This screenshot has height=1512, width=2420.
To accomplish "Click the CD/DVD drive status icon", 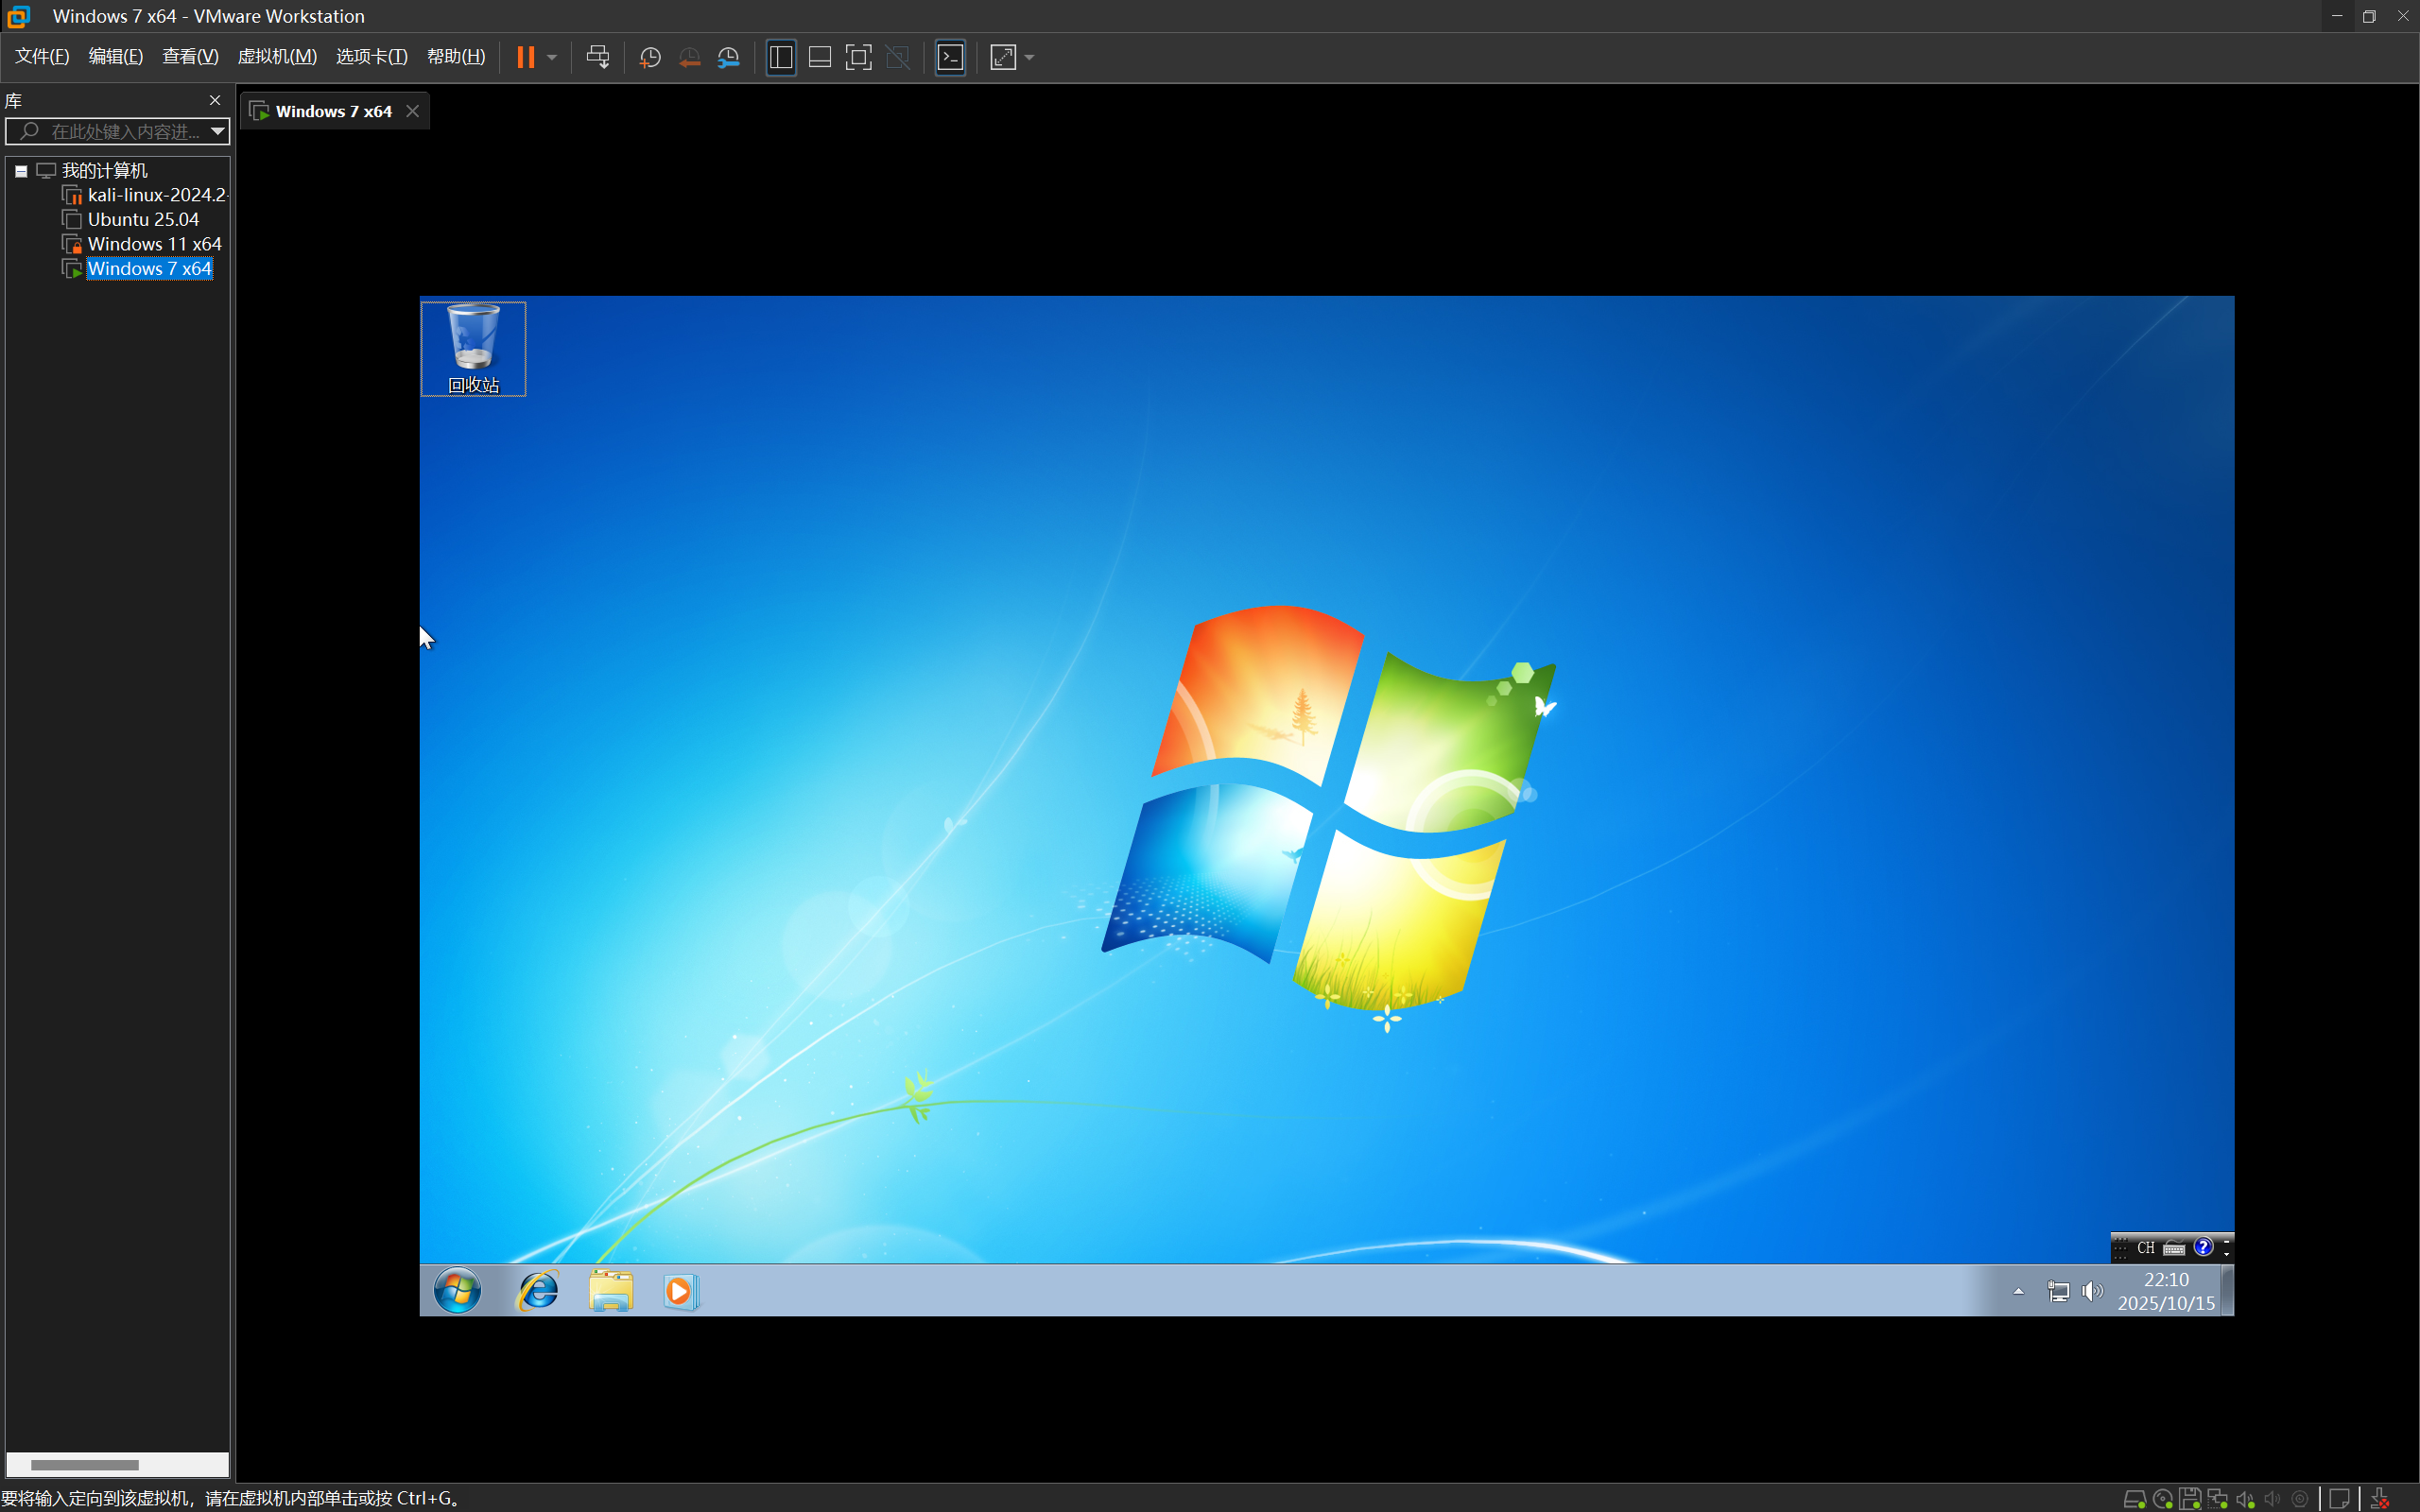I will coord(2162,1498).
